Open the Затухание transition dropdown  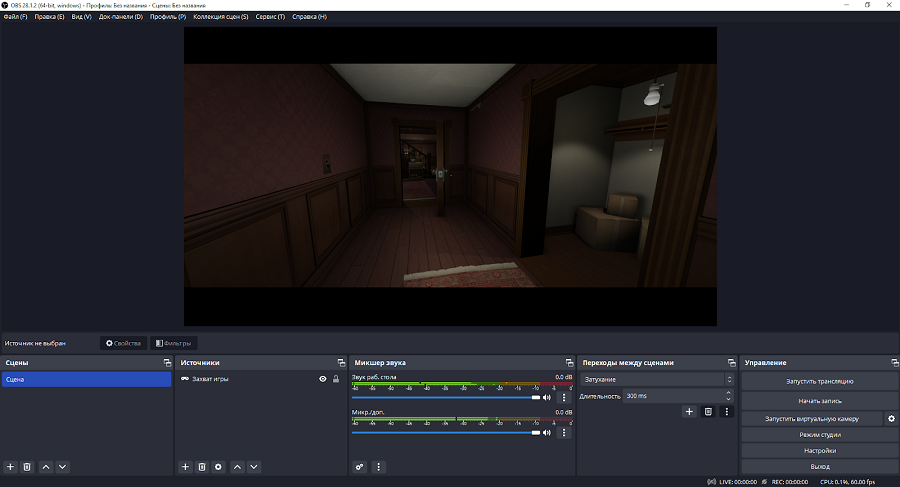657,380
